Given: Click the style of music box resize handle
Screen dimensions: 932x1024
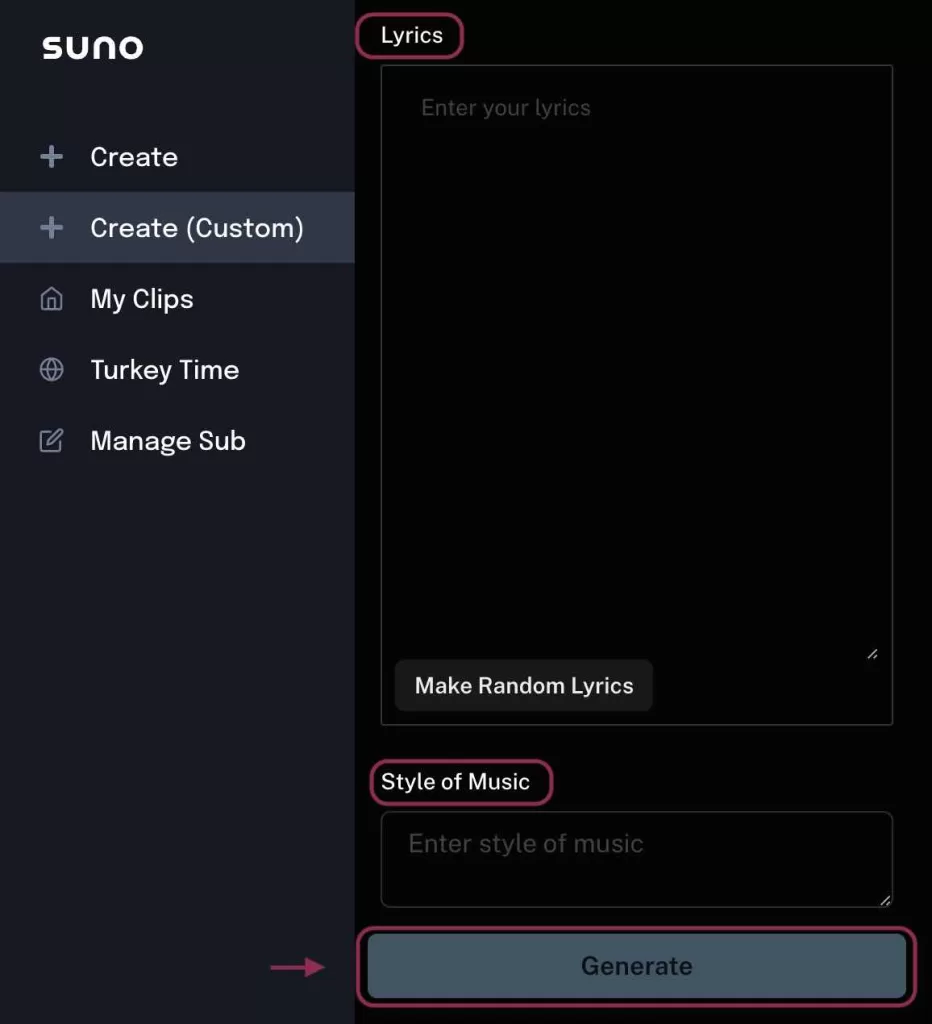Looking at the screenshot, I should pyautogui.click(x=885, y=901).
